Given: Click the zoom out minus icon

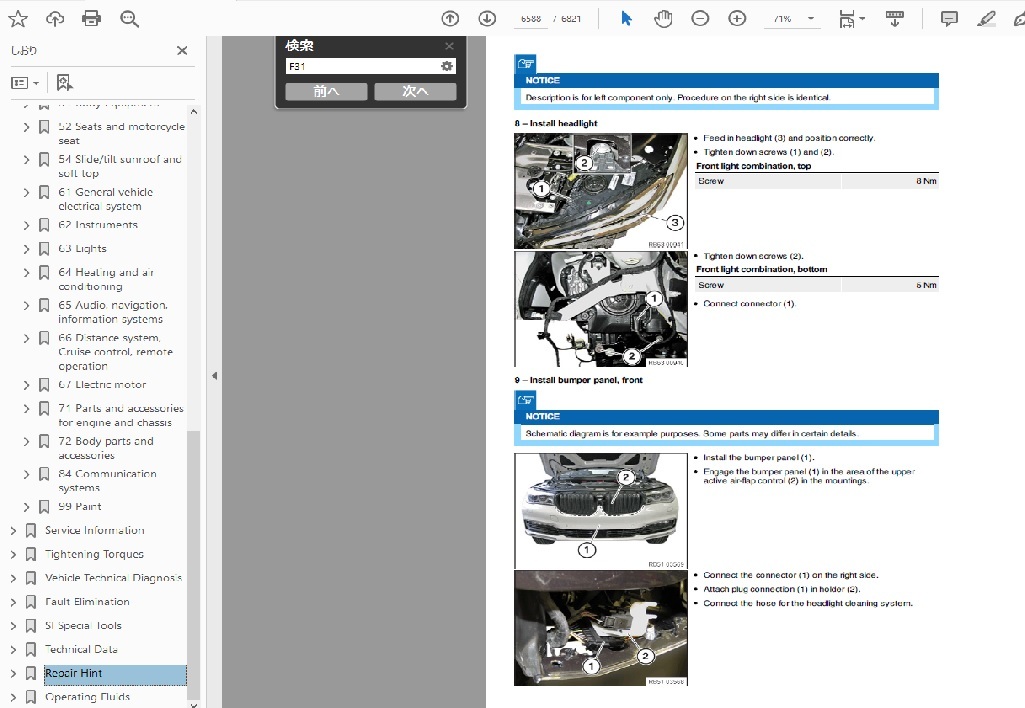Looking at the screenshot, I should [x=700, y=18].
